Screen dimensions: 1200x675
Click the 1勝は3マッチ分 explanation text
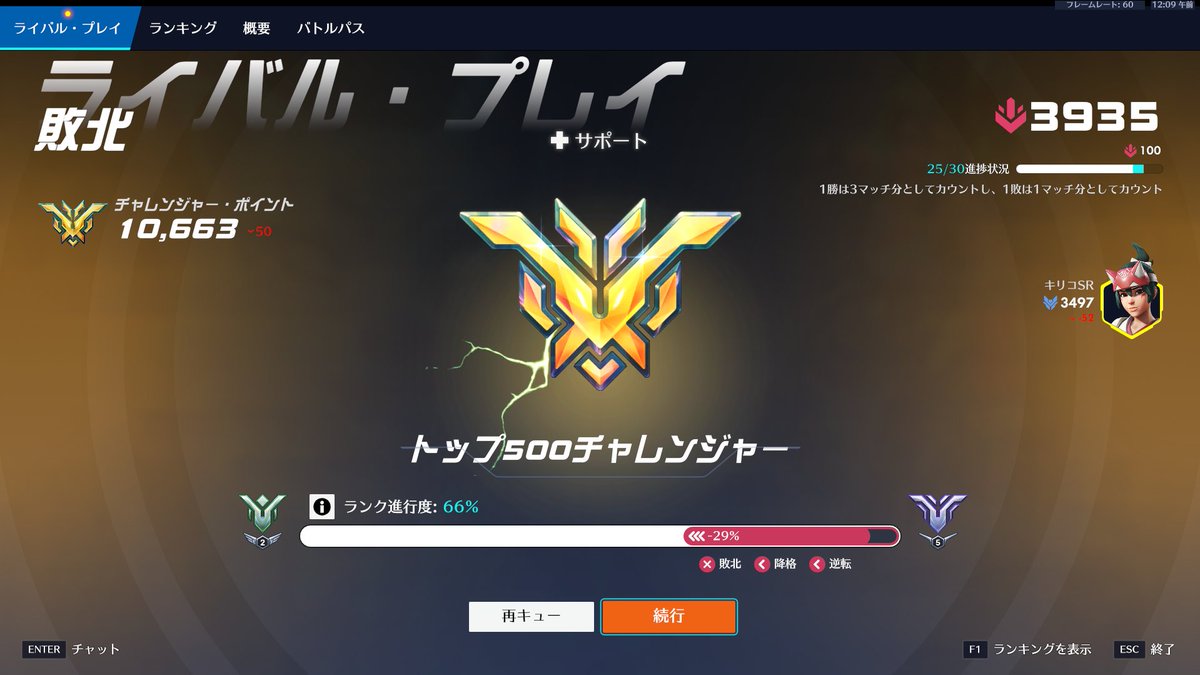pyautogui.click(x=990, y=189)
